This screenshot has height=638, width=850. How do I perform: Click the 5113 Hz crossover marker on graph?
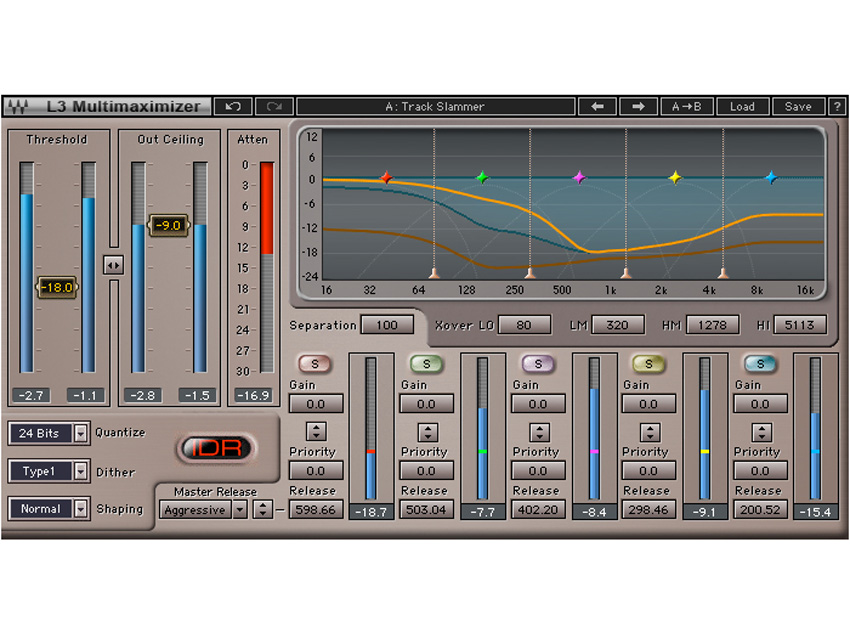click(723, 273)
